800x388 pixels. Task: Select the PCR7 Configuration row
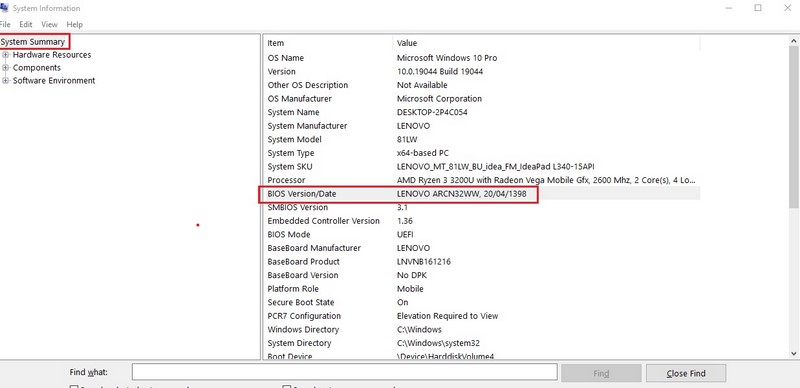pyautogui.click(x=482, y=316)
